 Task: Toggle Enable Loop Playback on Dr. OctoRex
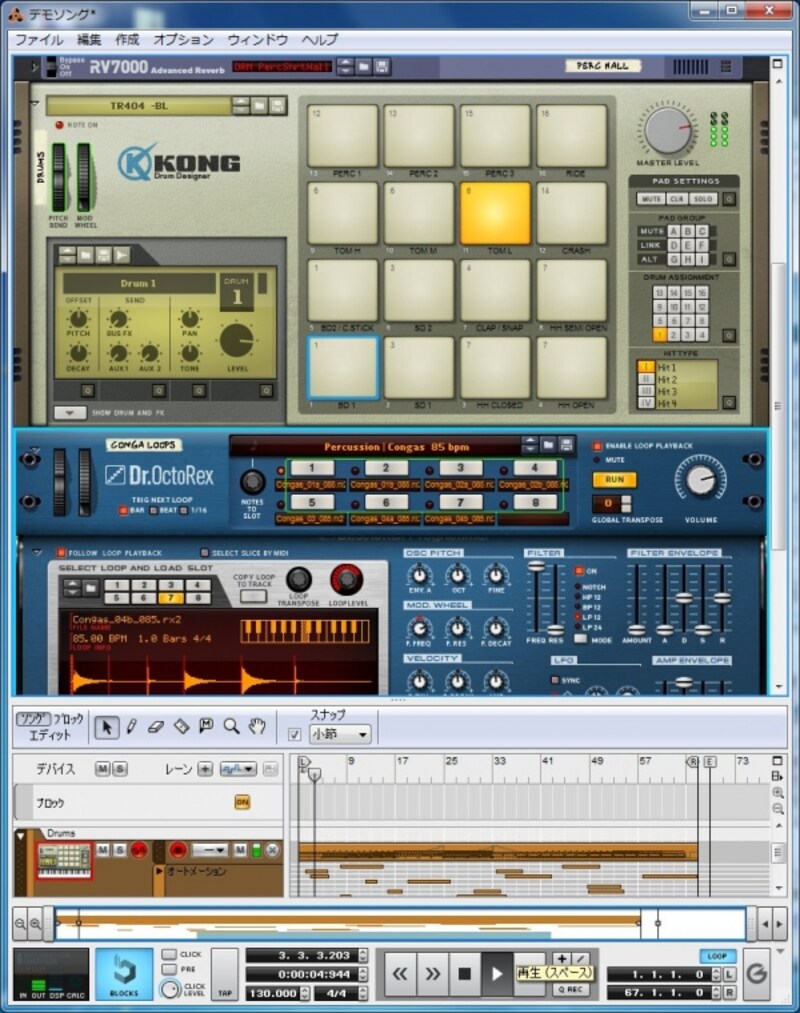[598, 445]
